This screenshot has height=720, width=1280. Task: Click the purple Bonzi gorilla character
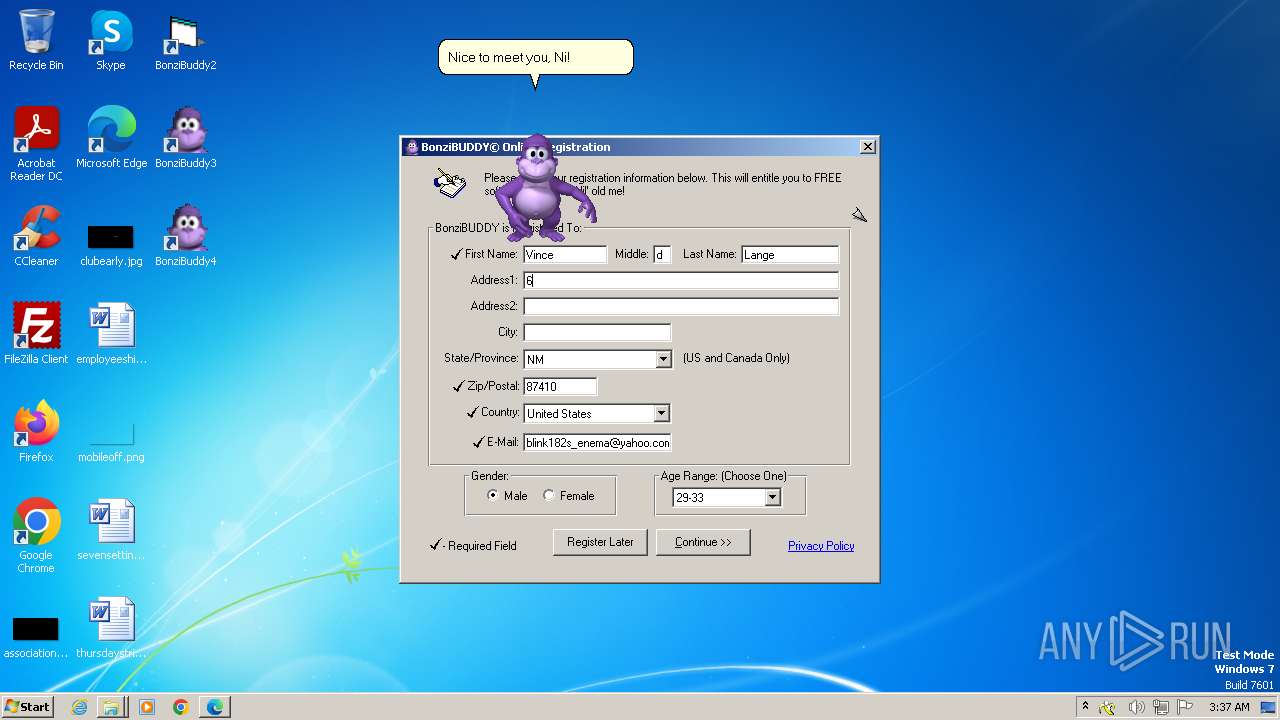[x=543, y=188]
